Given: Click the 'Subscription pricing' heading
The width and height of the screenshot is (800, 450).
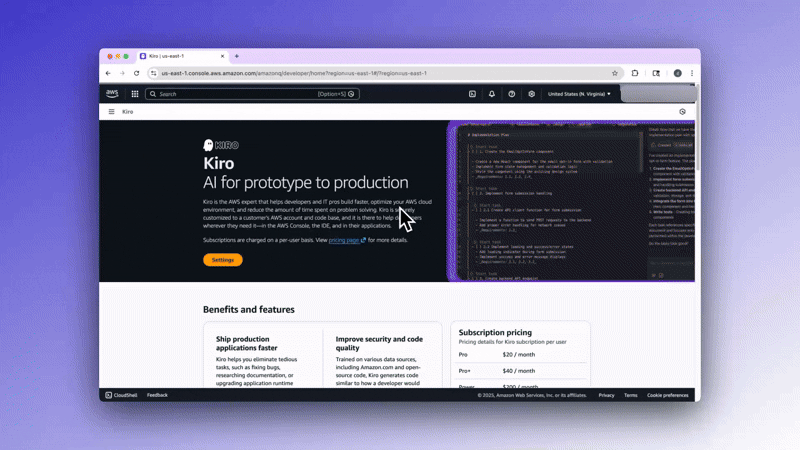Looking at the screenshot, I should [495, 332].
